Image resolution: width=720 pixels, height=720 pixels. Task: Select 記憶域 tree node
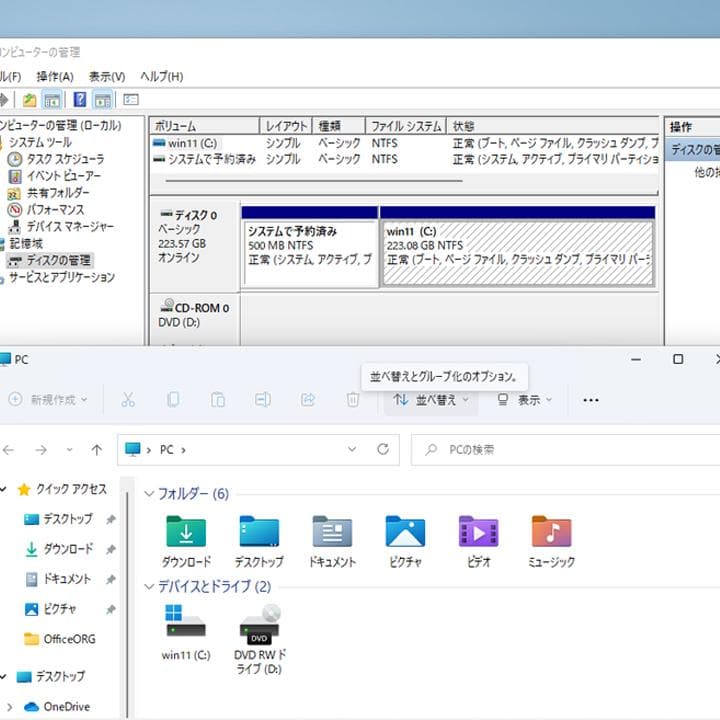pos(26,243)
